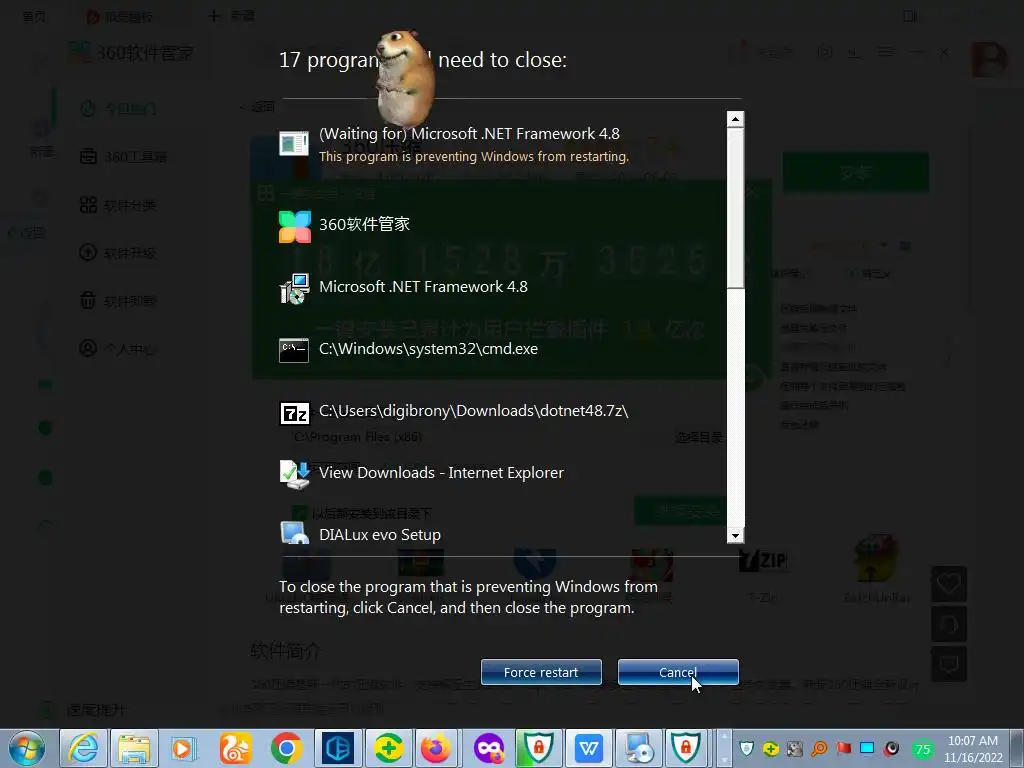Click 软件卸载 in the dimmed 360 sidebar

(118, 300)
